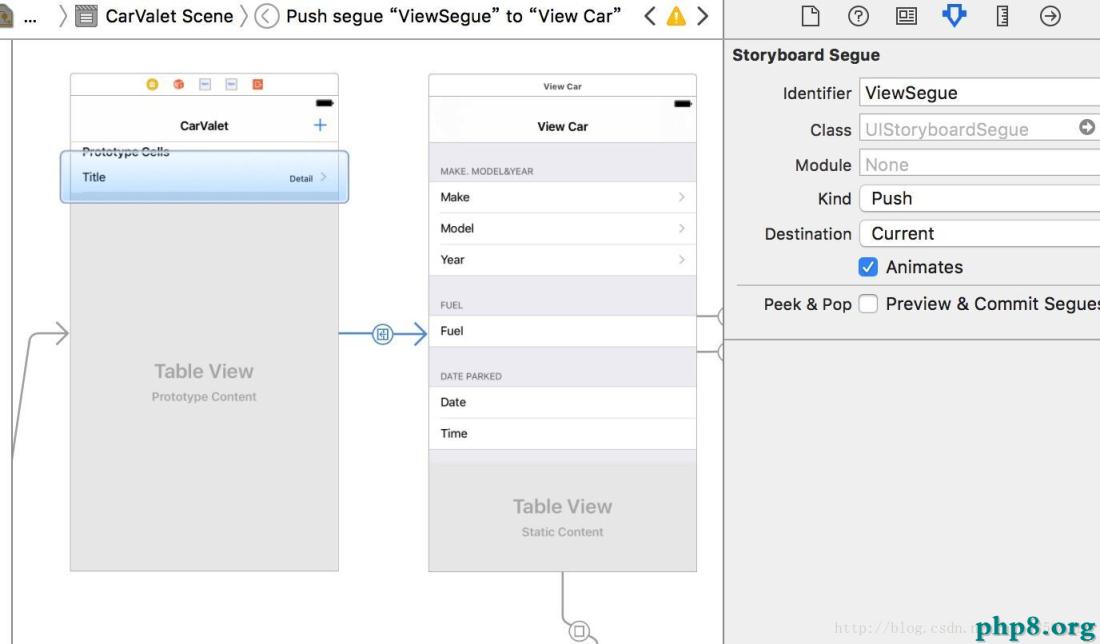
Task: Go to next issue with right chevron
Action: [x=702, y=16]
